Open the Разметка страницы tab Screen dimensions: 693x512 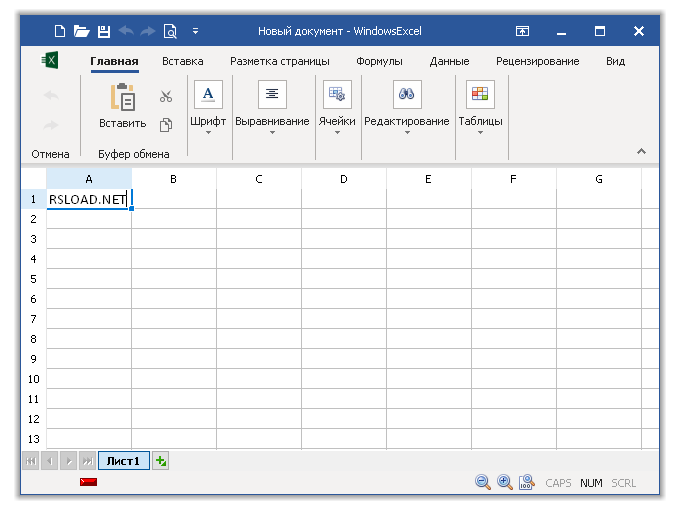280,61
